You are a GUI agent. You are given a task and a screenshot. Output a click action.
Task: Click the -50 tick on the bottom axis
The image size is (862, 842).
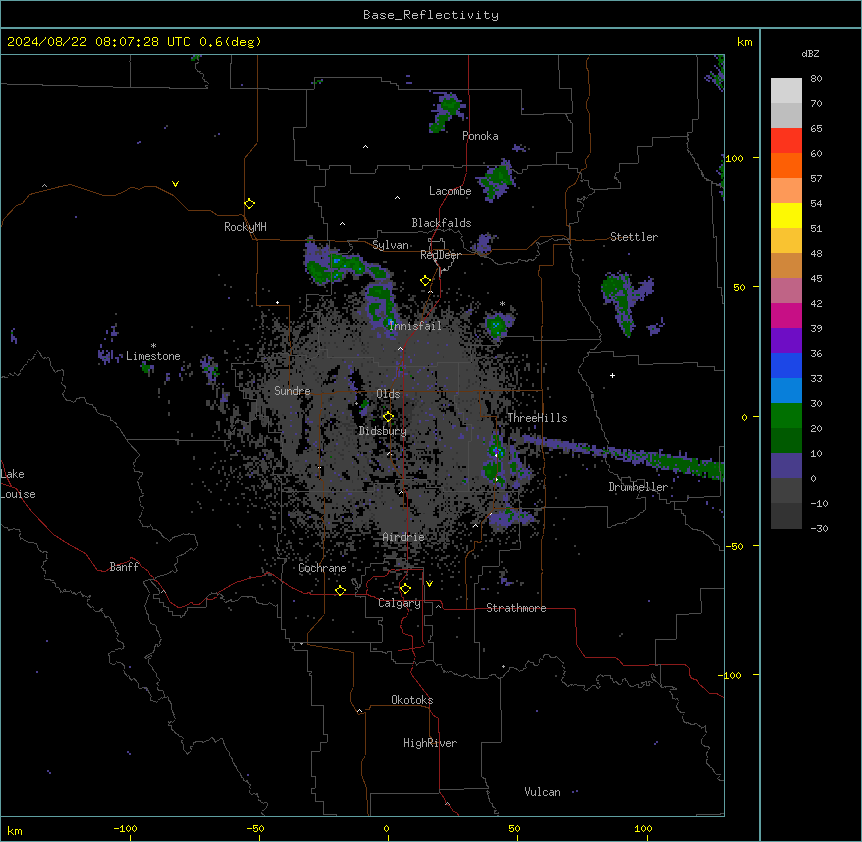pos(255,828)
